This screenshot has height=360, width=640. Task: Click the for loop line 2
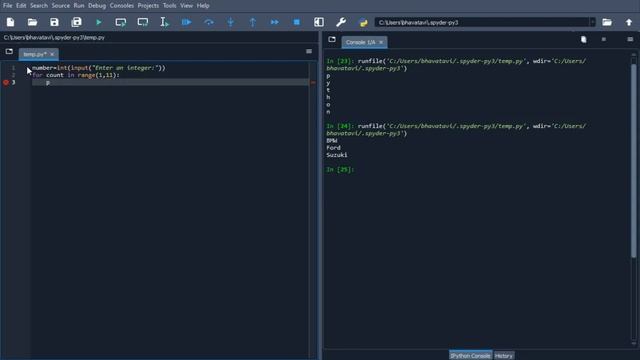[76, 75]
